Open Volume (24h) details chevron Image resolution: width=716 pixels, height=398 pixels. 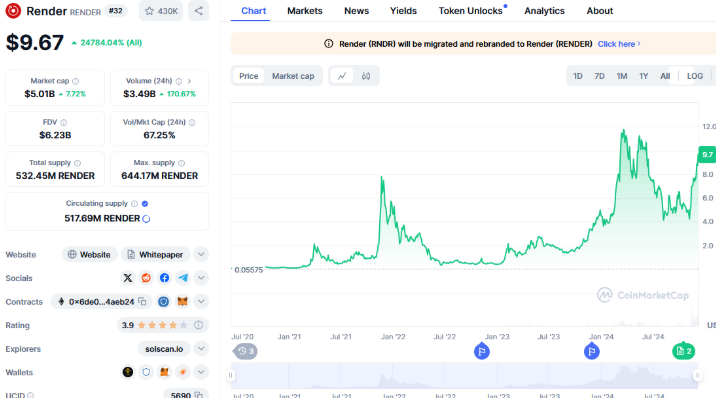[x=190, y=81]
